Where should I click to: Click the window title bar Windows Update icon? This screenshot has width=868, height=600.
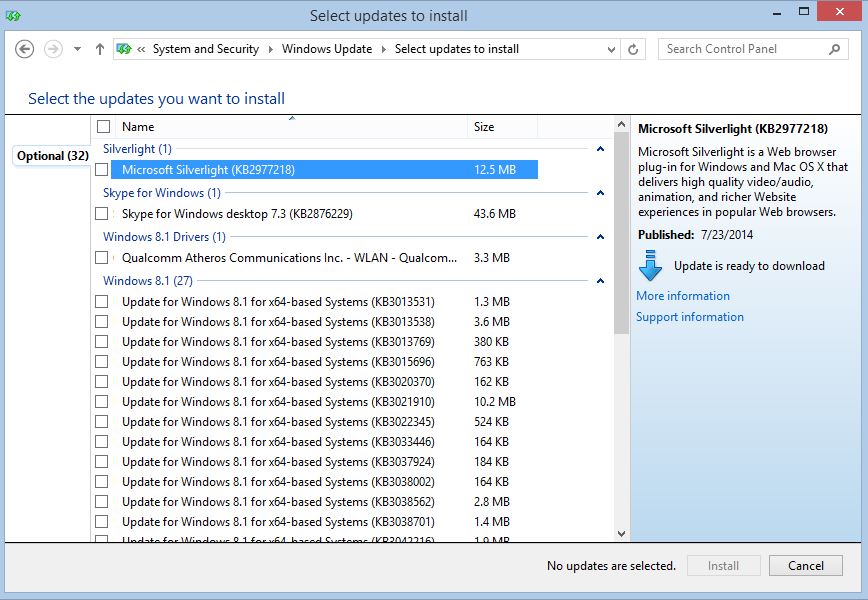pyautogui.click(x=13, y=15)
